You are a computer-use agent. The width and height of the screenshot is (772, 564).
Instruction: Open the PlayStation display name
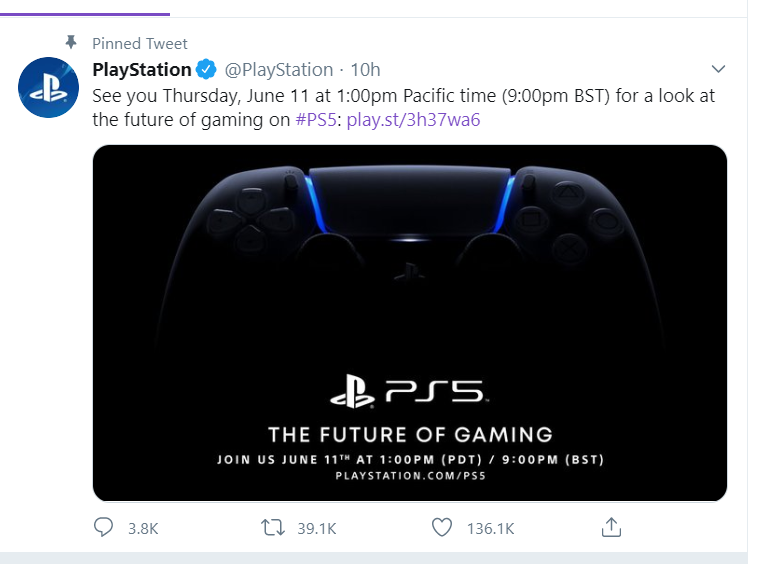point(142,70)
